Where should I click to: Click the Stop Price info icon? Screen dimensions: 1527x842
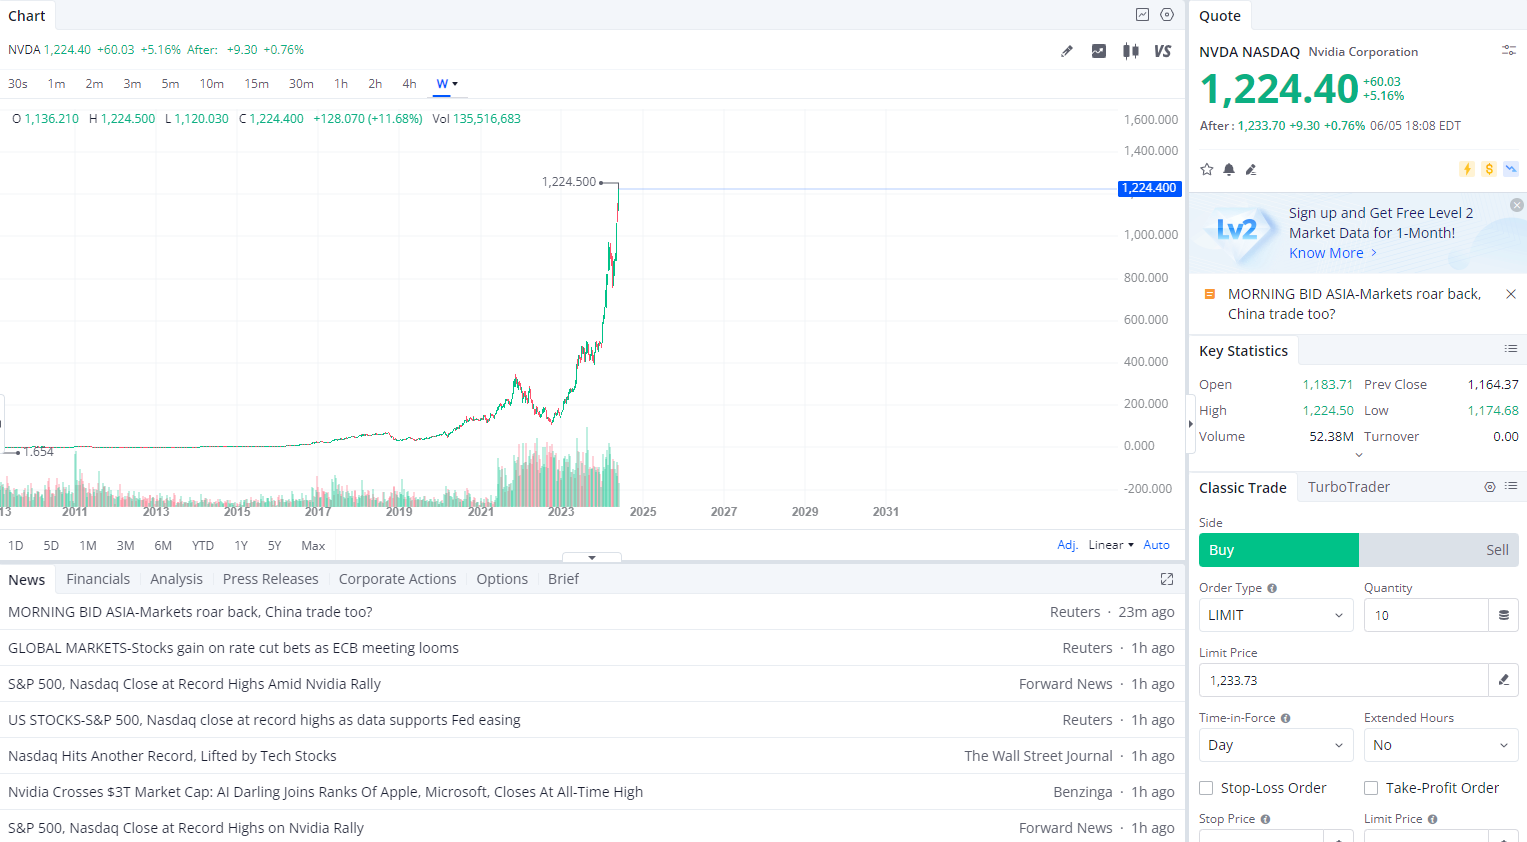(1265, 819)
